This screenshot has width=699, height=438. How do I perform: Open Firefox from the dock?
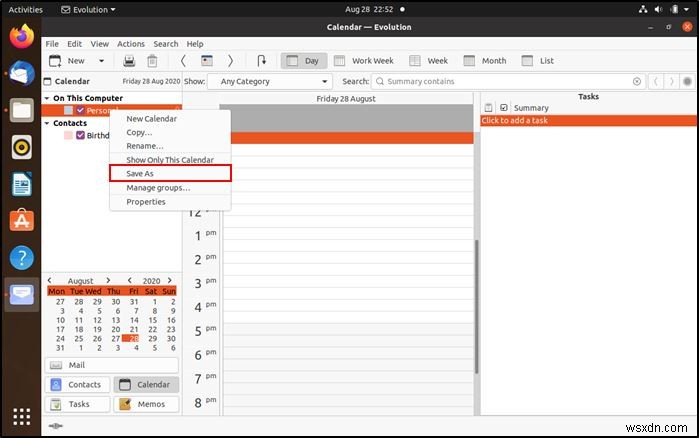(21, 37)
